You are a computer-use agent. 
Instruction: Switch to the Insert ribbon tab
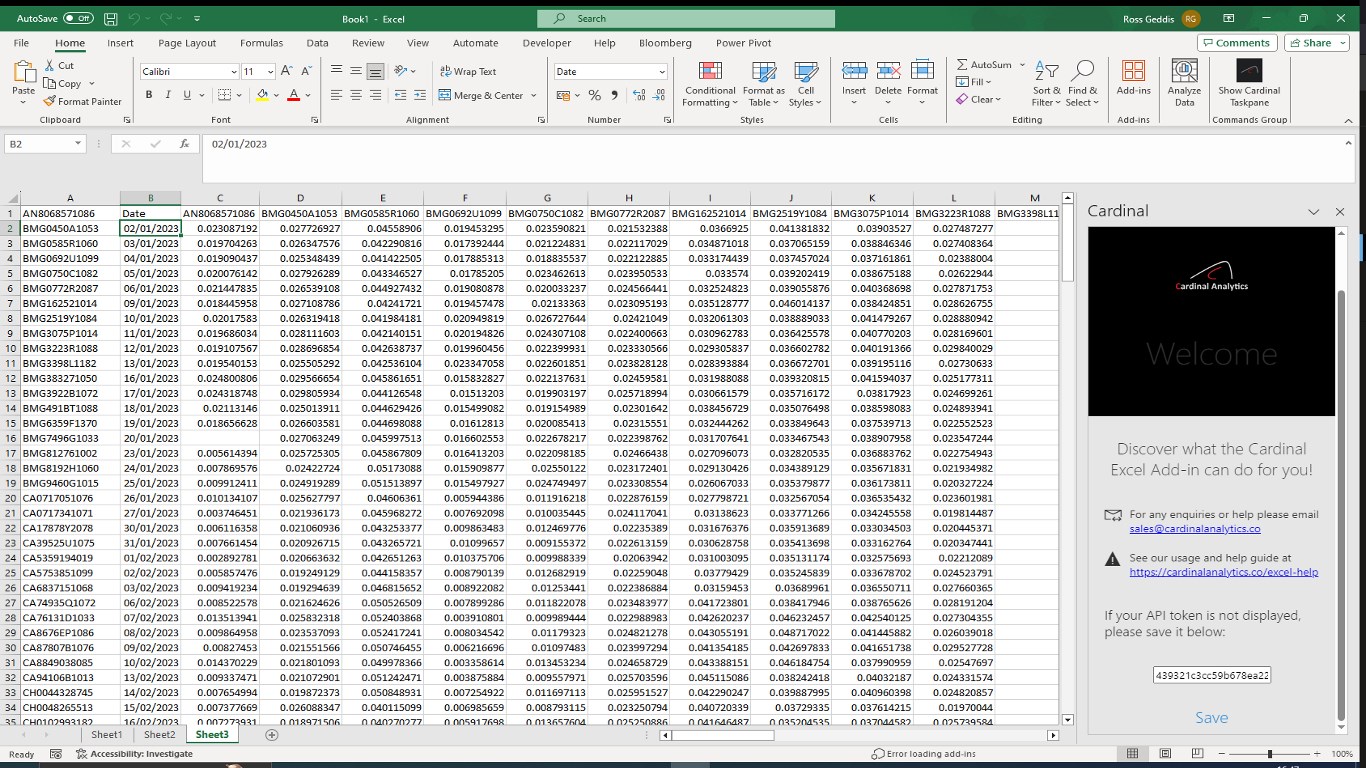click(120, 43)
